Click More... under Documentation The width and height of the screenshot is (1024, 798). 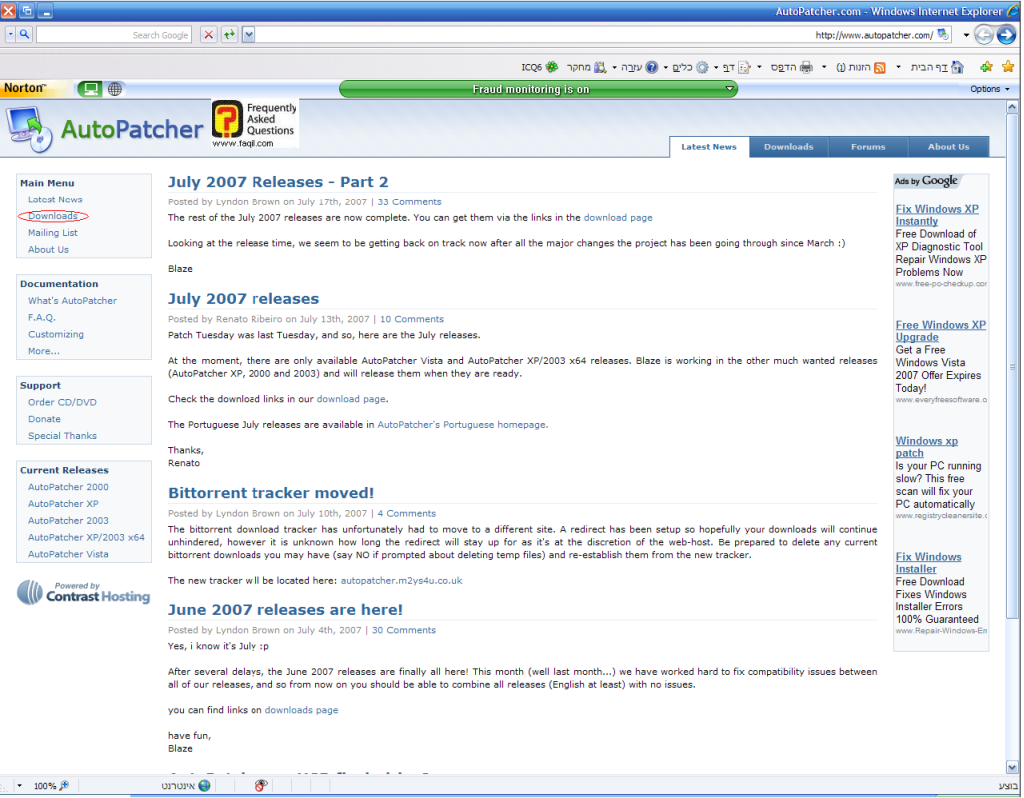click(x=44, y=351)
